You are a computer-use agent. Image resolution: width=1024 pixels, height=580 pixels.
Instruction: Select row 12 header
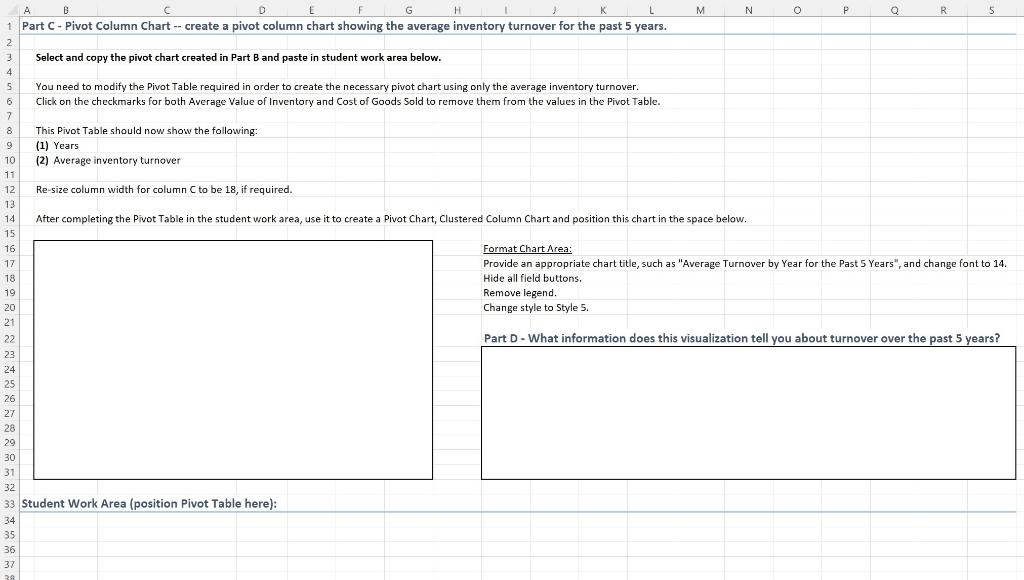(10, 189)
